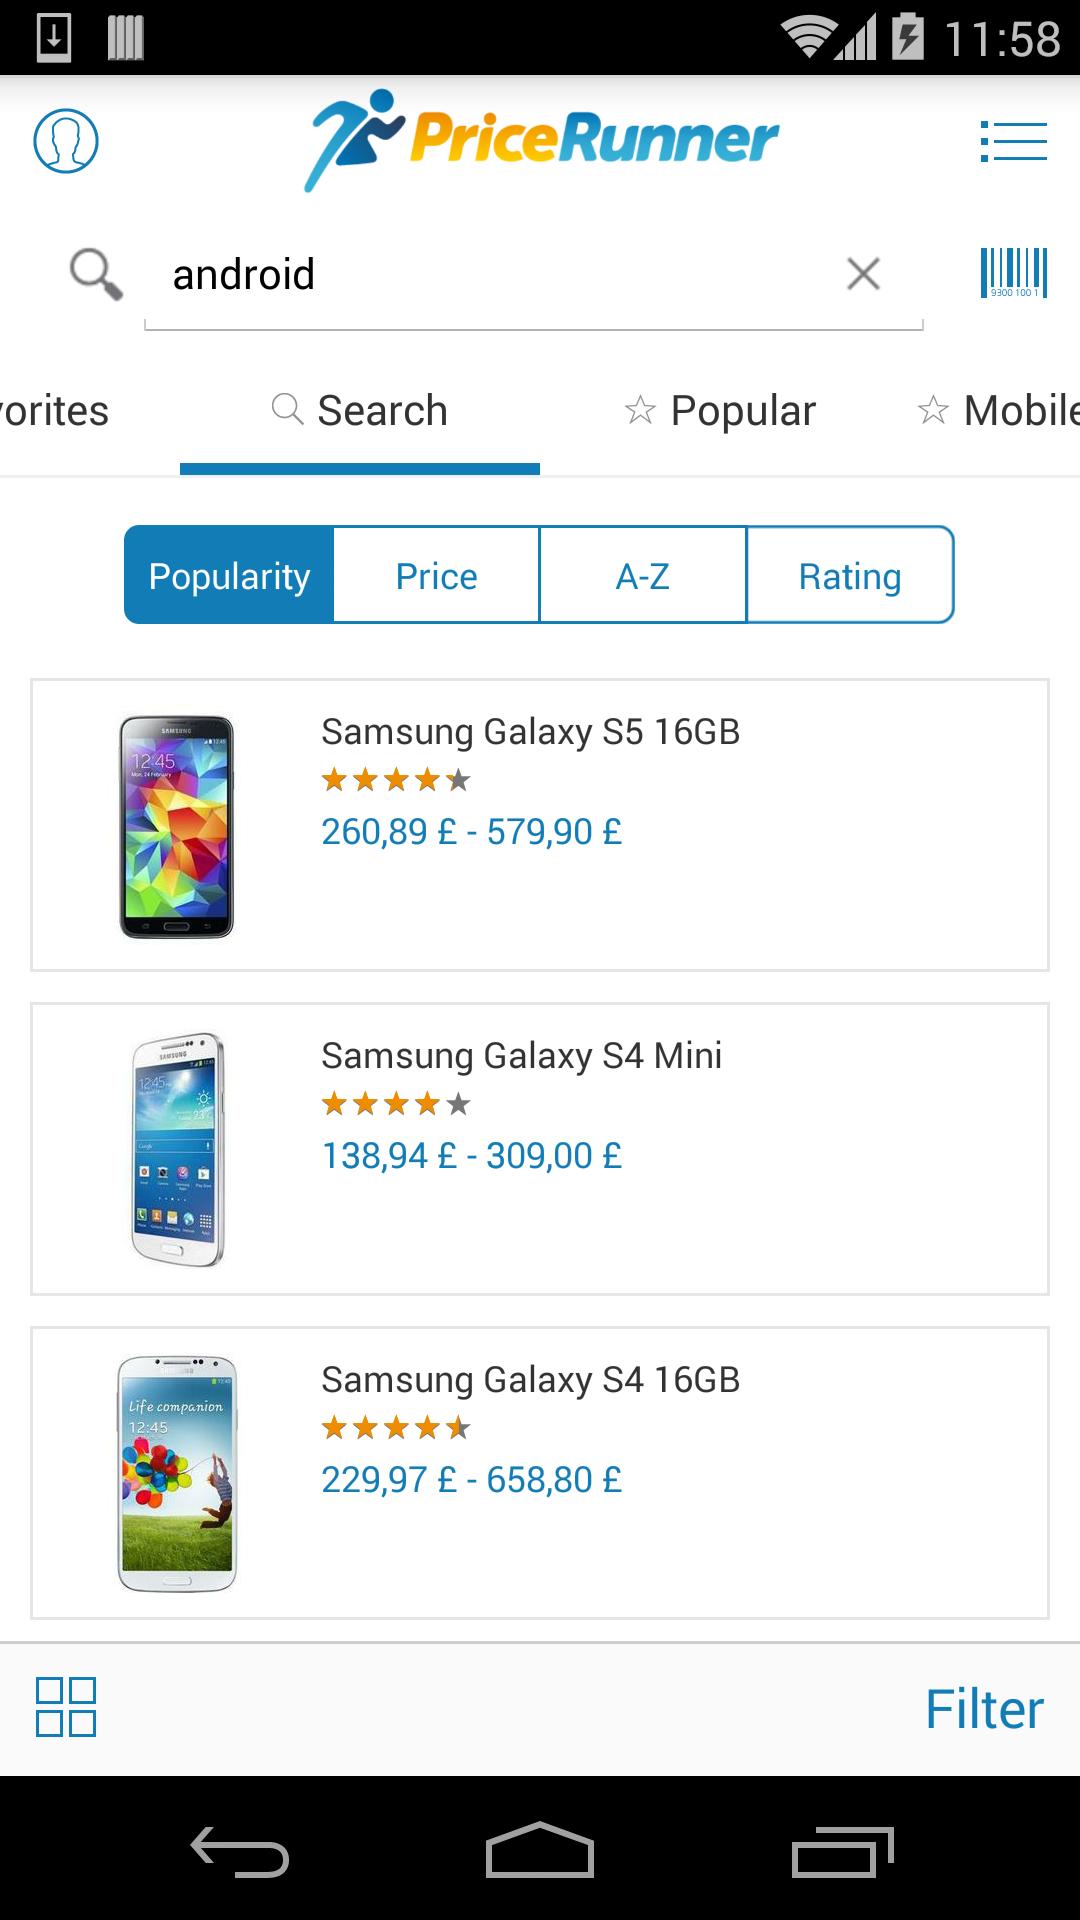Clear the search text with X
The image size is (1080, 1920).
coord(863,273)
